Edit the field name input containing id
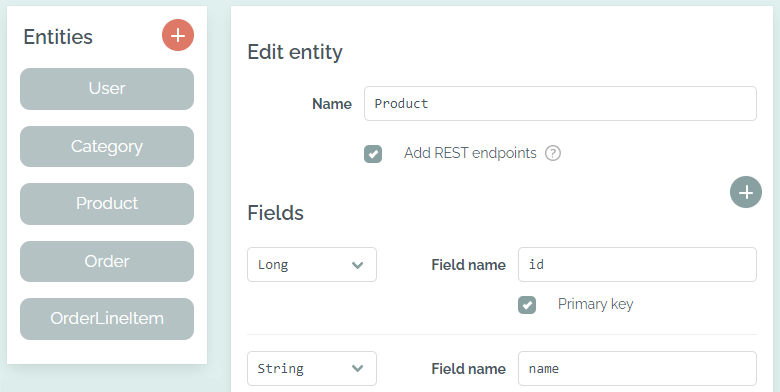 (637, 265)
